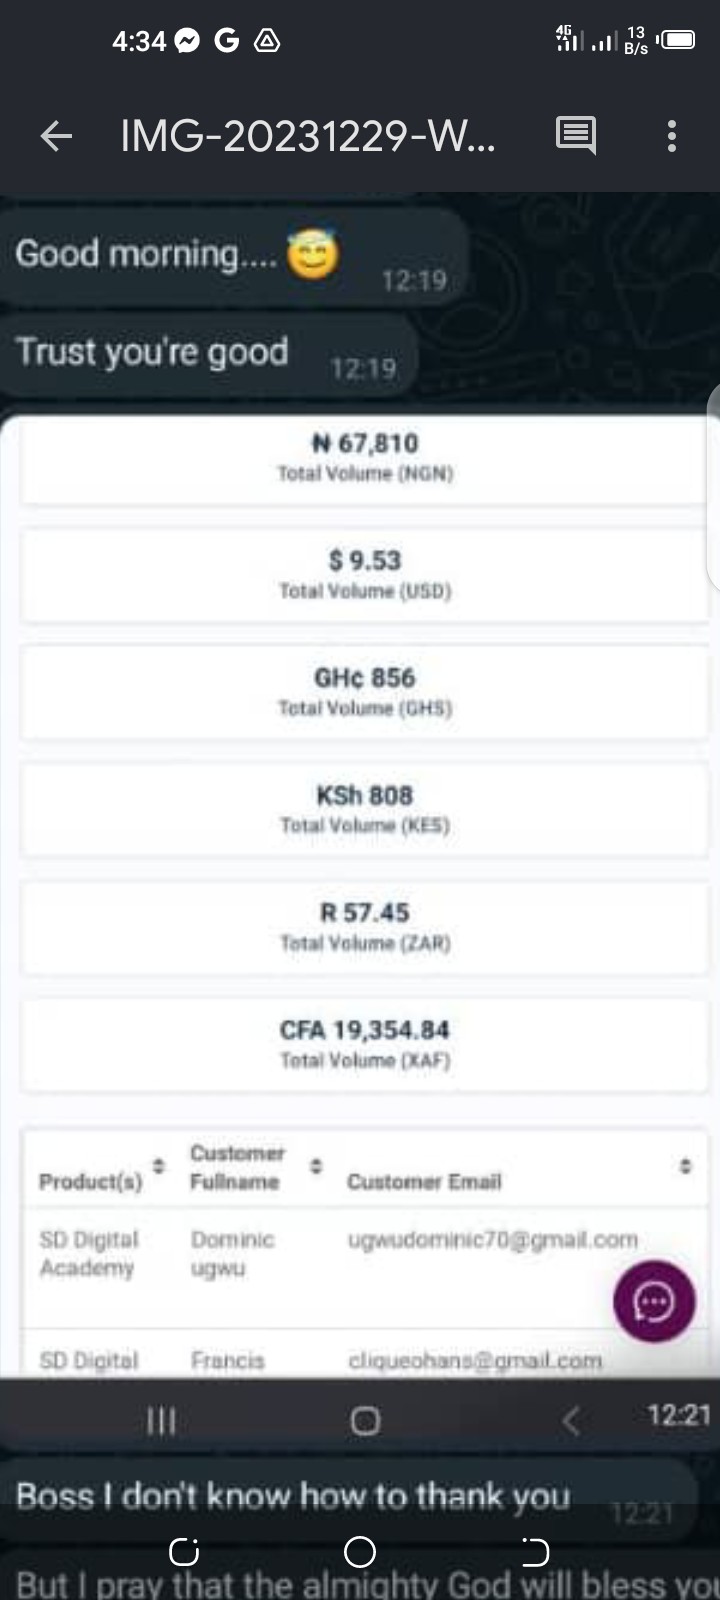Sort by Customer Fullname column arrows
The image size is (720, 1600).
(316, 1166)
